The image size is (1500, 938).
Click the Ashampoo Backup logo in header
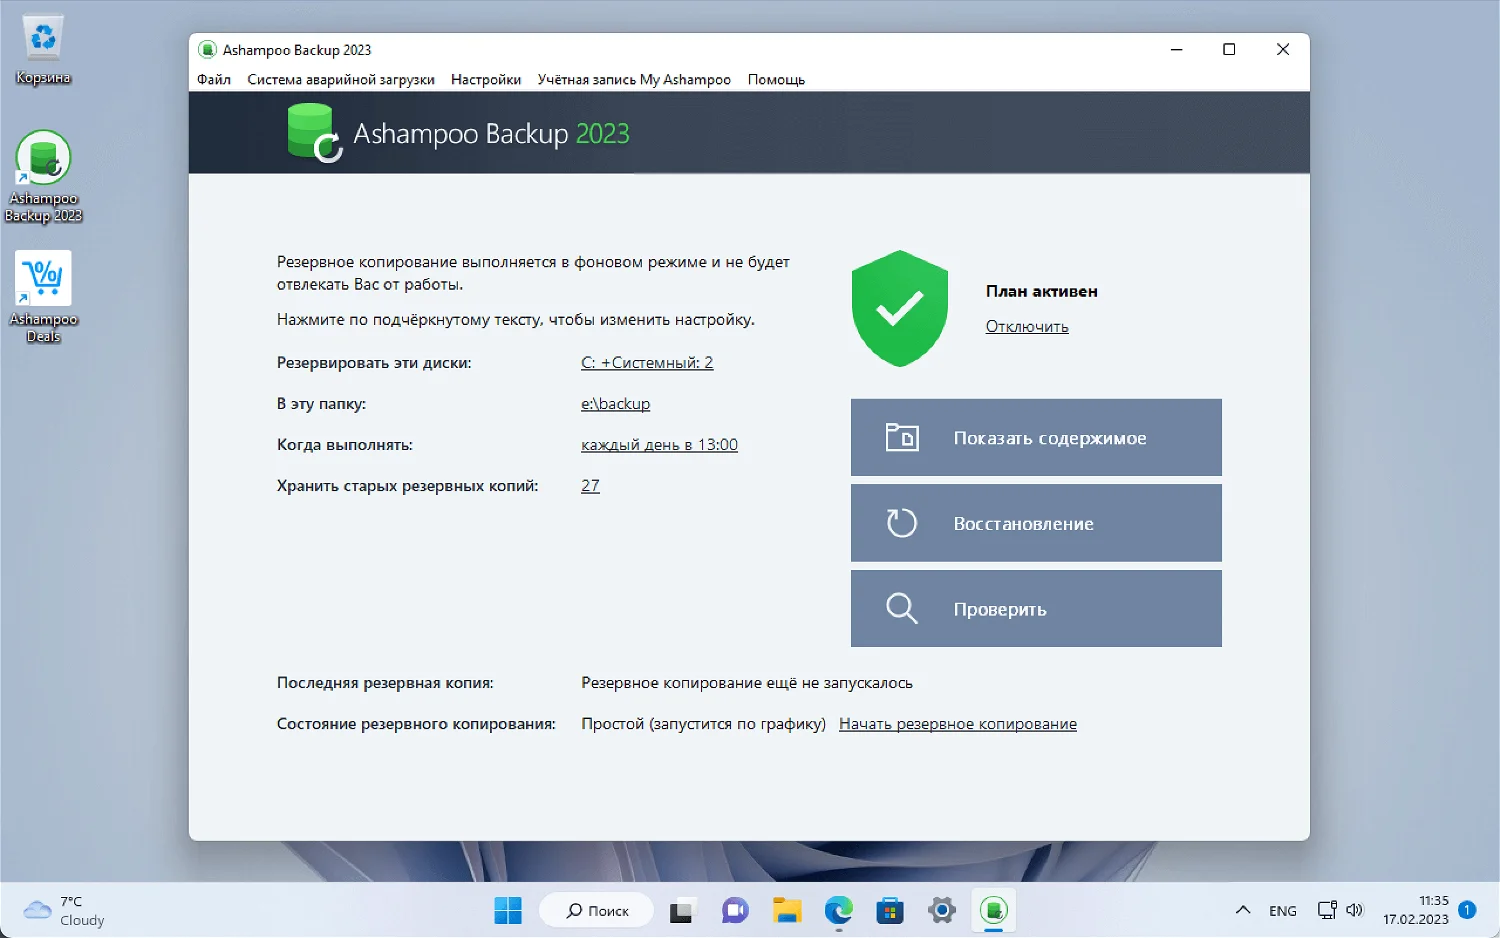(315, 133)
